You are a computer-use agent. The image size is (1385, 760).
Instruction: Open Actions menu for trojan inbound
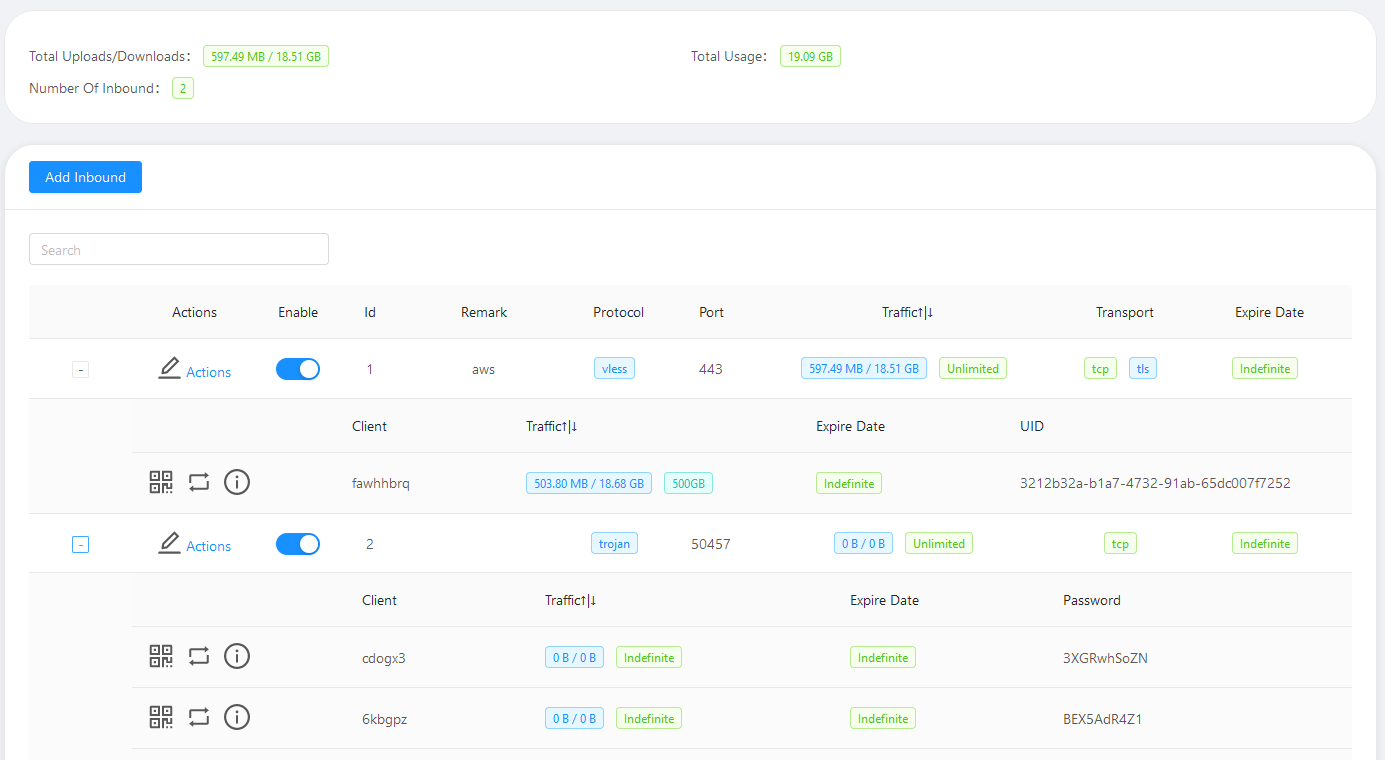[208, 546]
